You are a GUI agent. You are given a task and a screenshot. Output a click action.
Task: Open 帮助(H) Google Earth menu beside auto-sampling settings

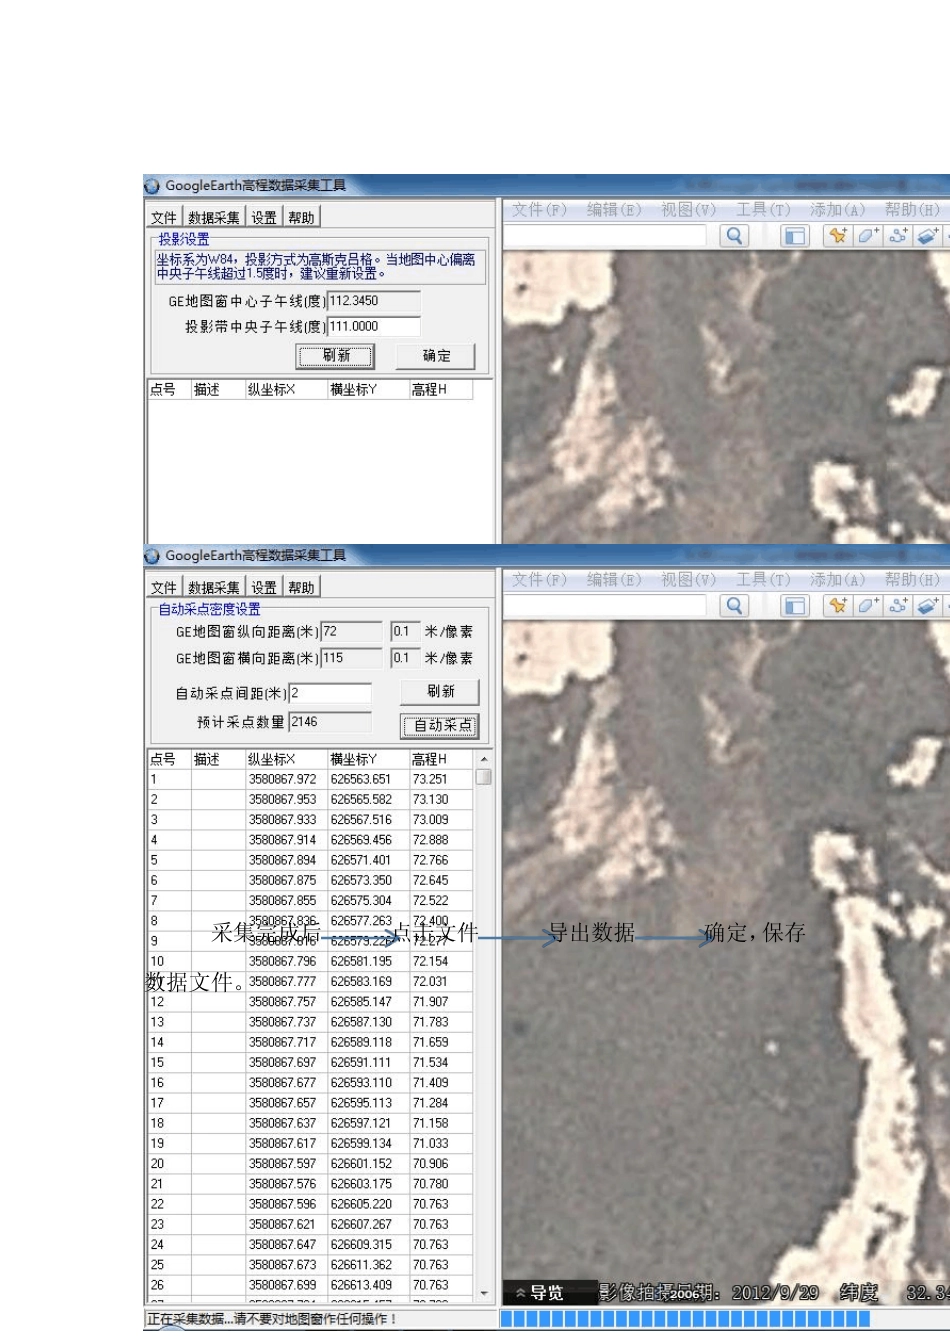[x=912, y=580]
